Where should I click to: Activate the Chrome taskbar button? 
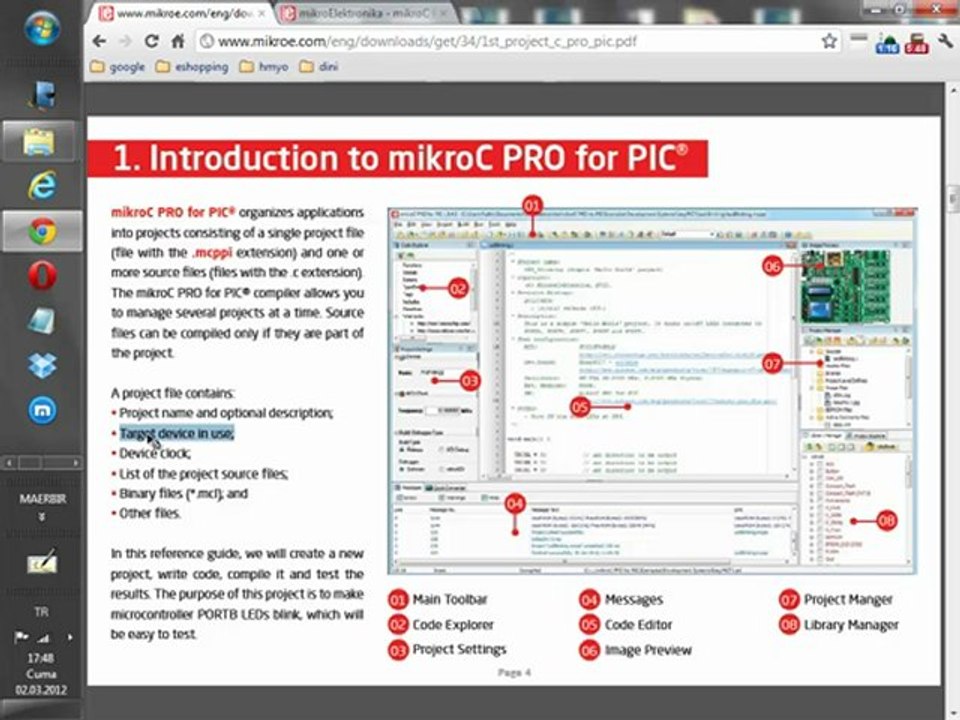[42, 231]
